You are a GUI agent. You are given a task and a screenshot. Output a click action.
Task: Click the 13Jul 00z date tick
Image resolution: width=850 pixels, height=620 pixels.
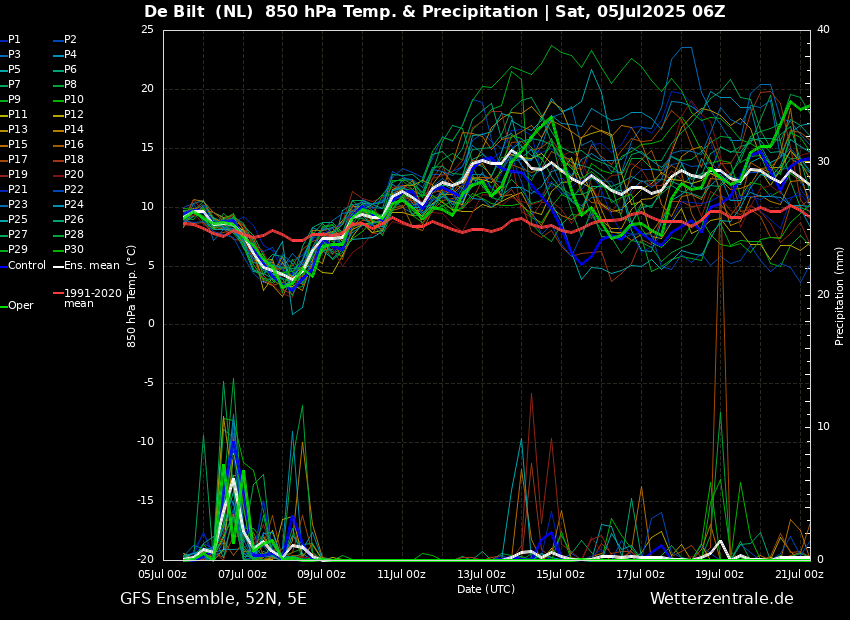[x=481, y=575]
